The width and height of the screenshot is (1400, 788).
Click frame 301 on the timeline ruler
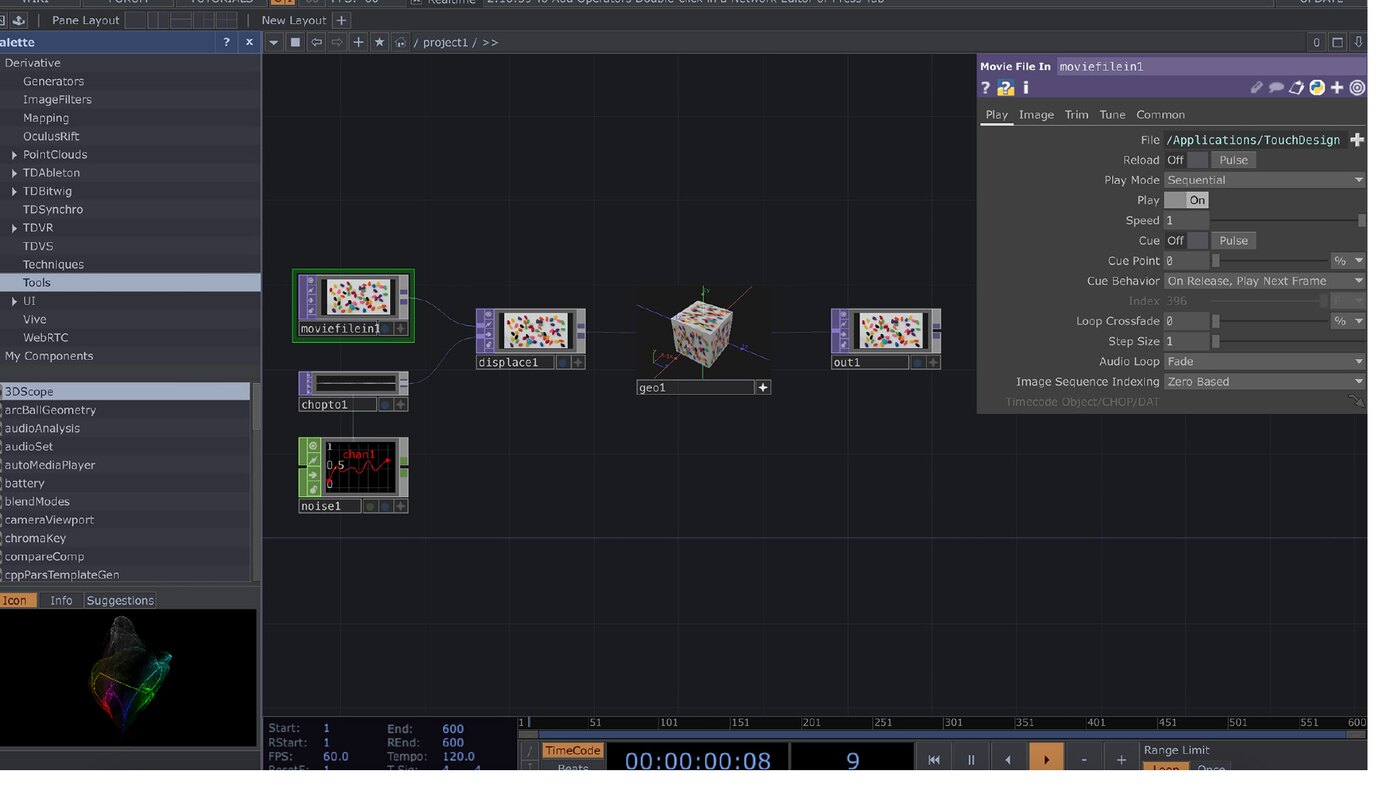[x=953, y=722]
